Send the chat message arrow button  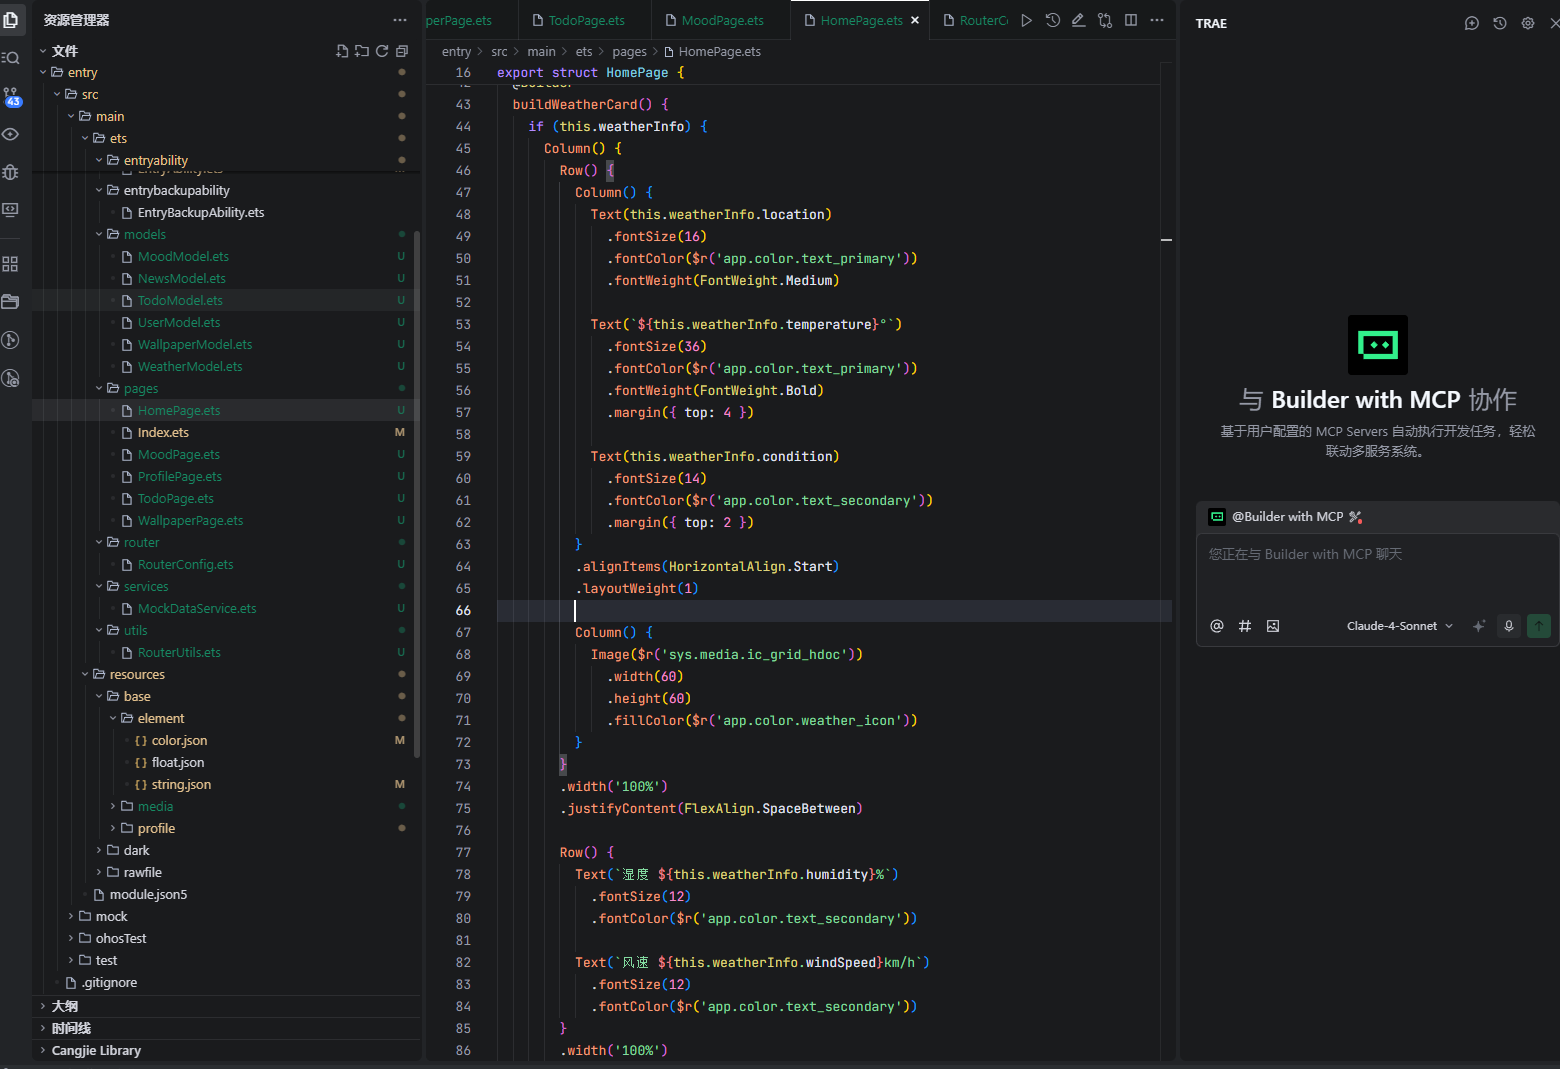coord(1539,626)
